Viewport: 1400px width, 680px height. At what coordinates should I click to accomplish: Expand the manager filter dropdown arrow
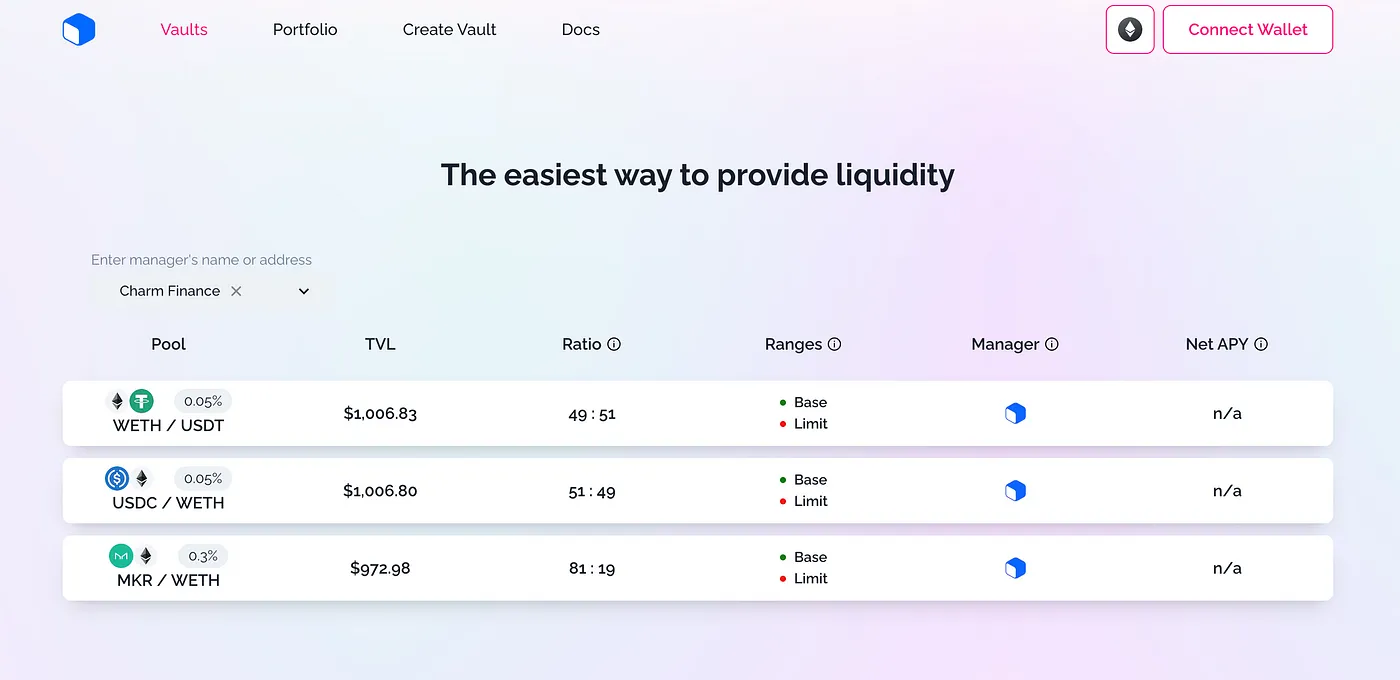[x=304, y=291]
